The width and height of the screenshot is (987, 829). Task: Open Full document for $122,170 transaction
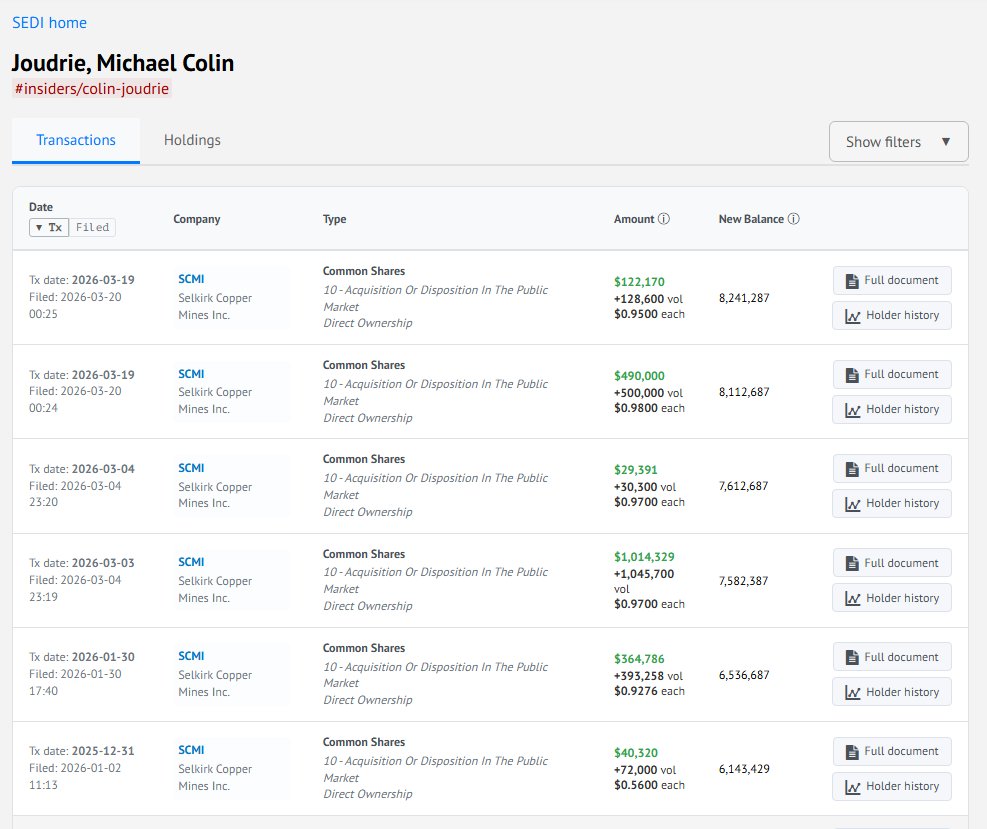[891, 280]
